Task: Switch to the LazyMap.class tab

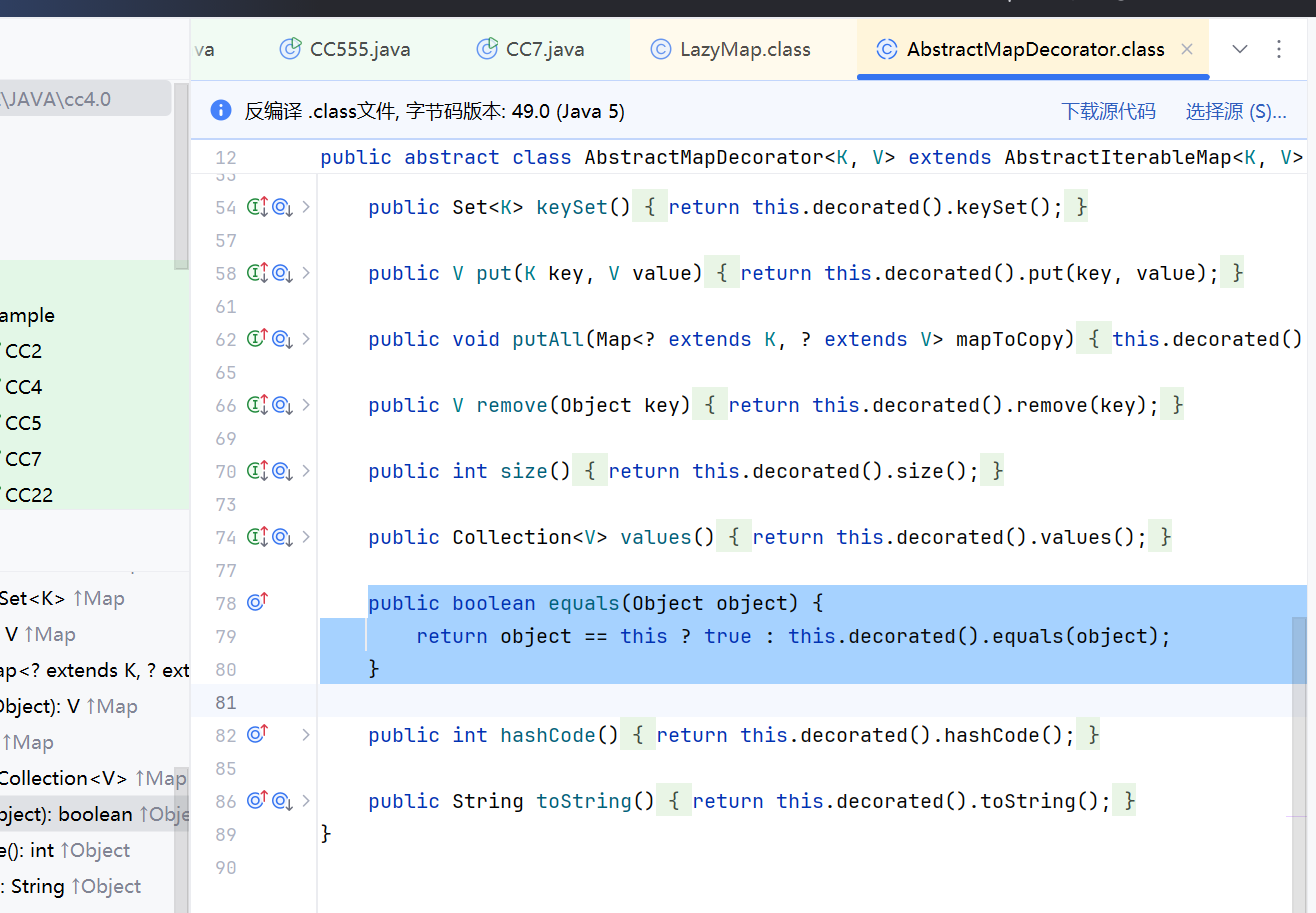Action: point(743,49)
